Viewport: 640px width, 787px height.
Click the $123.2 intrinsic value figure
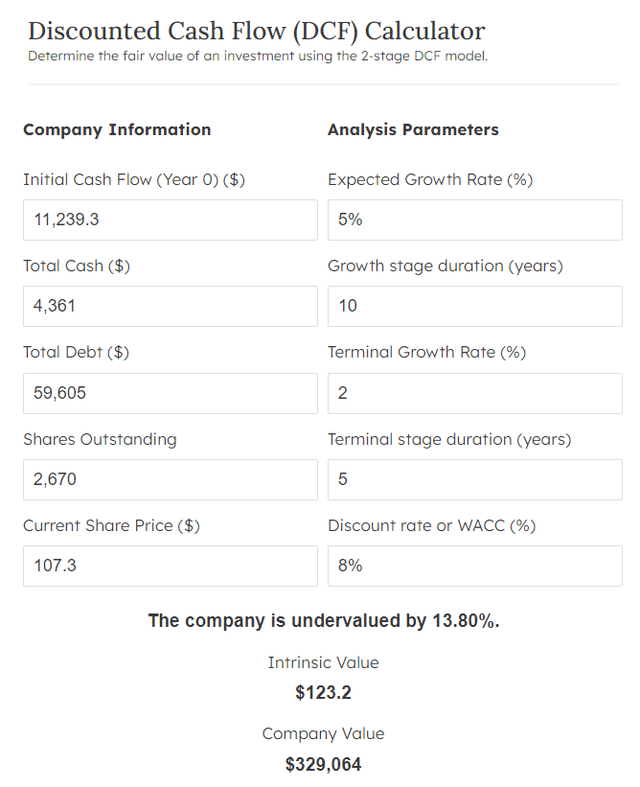(x=323, y=692)
